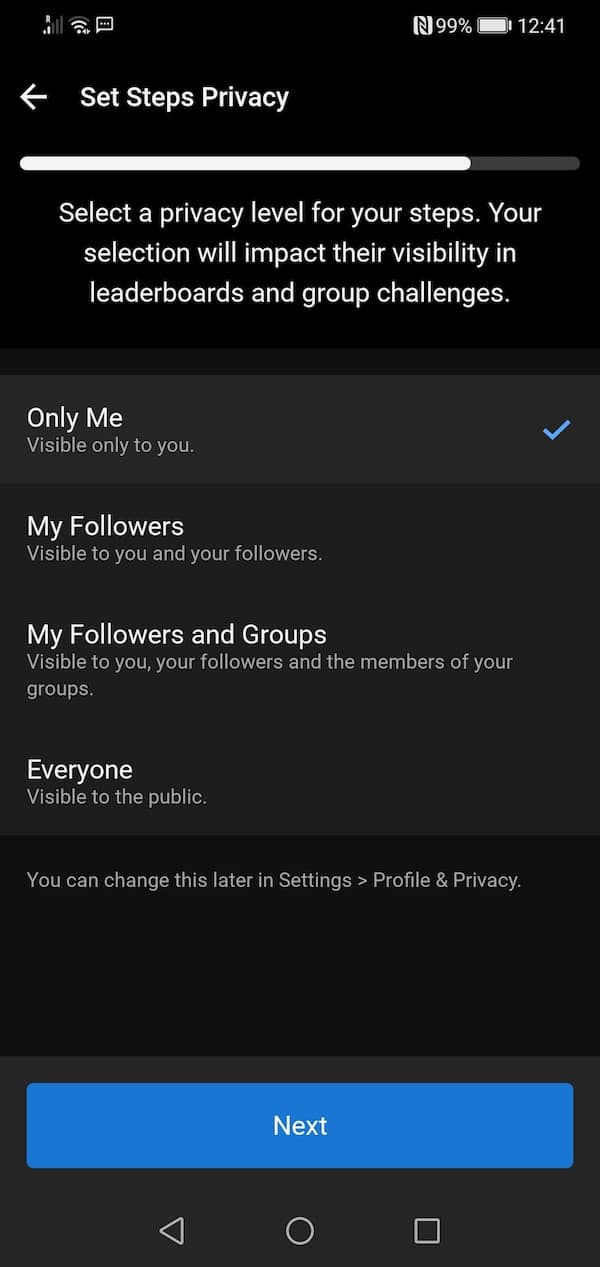Tap the cellular signal bars icon
Screen dimensions: 600x1267
click(x=53, y=25)
